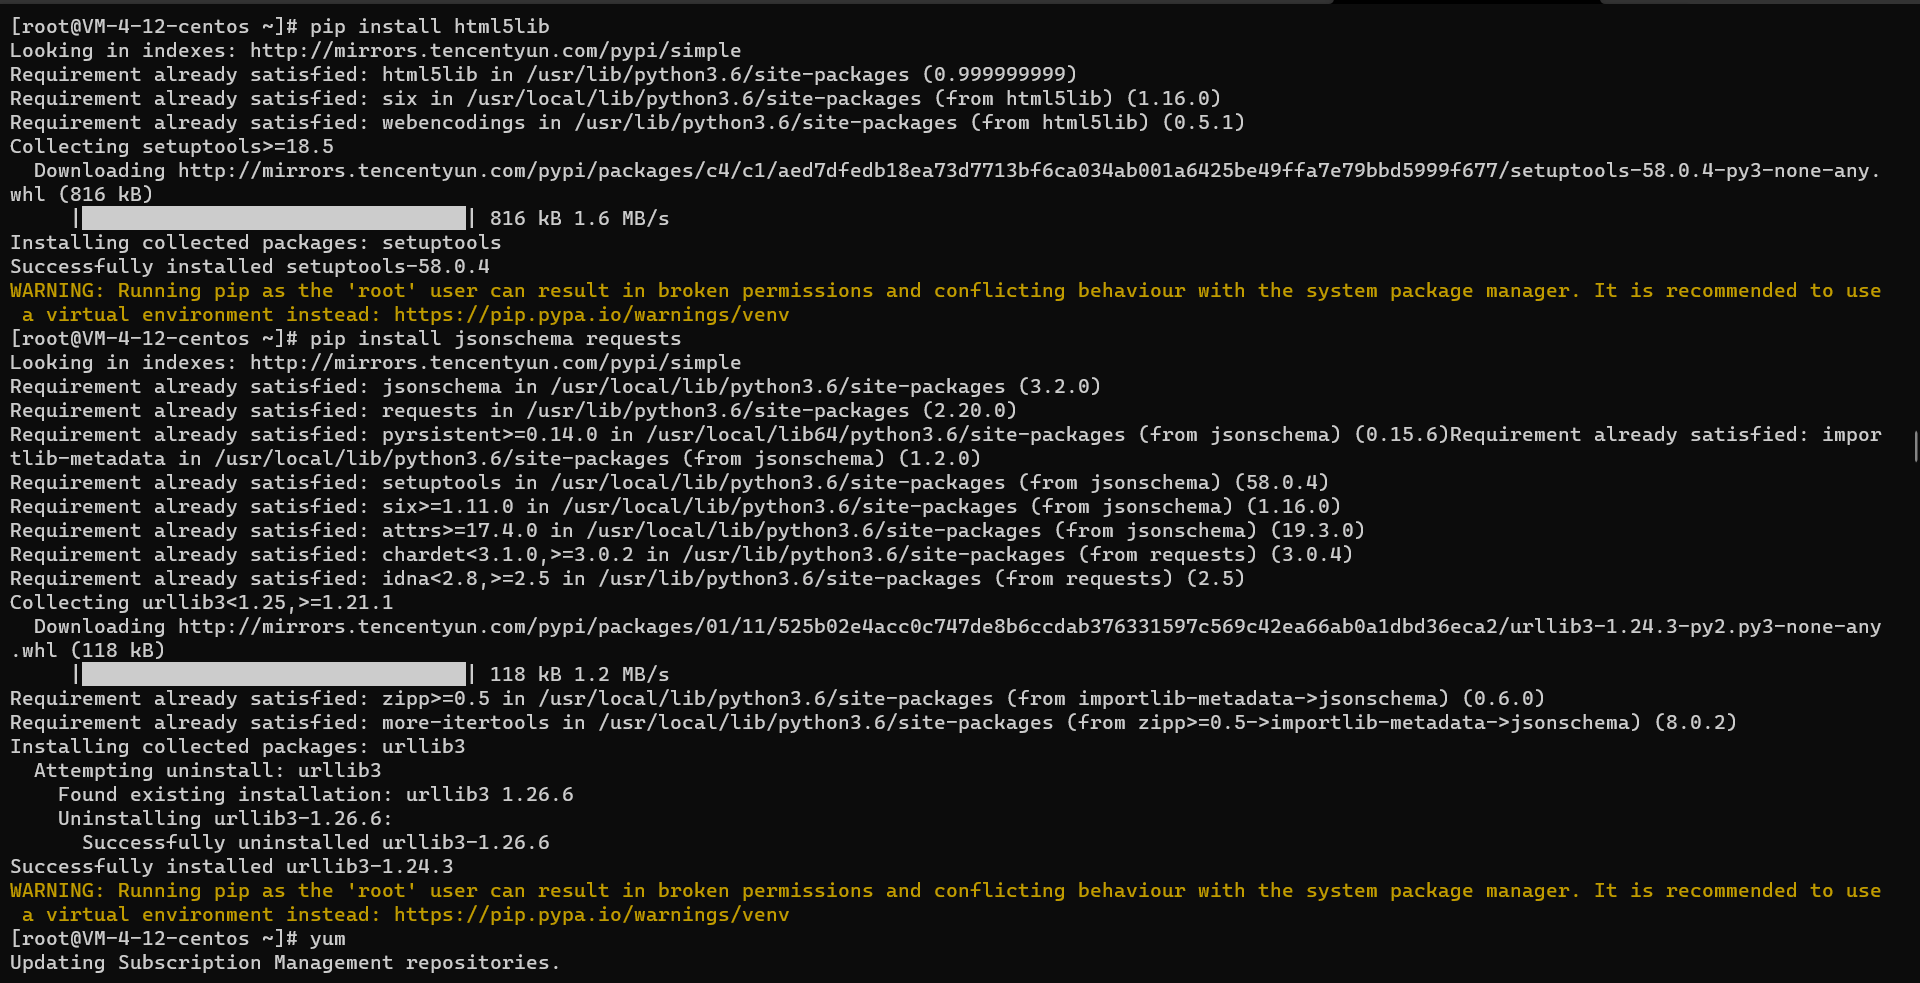Click 'Successfully installed urllib3-1.24.3' line

(x=231, y=867)
